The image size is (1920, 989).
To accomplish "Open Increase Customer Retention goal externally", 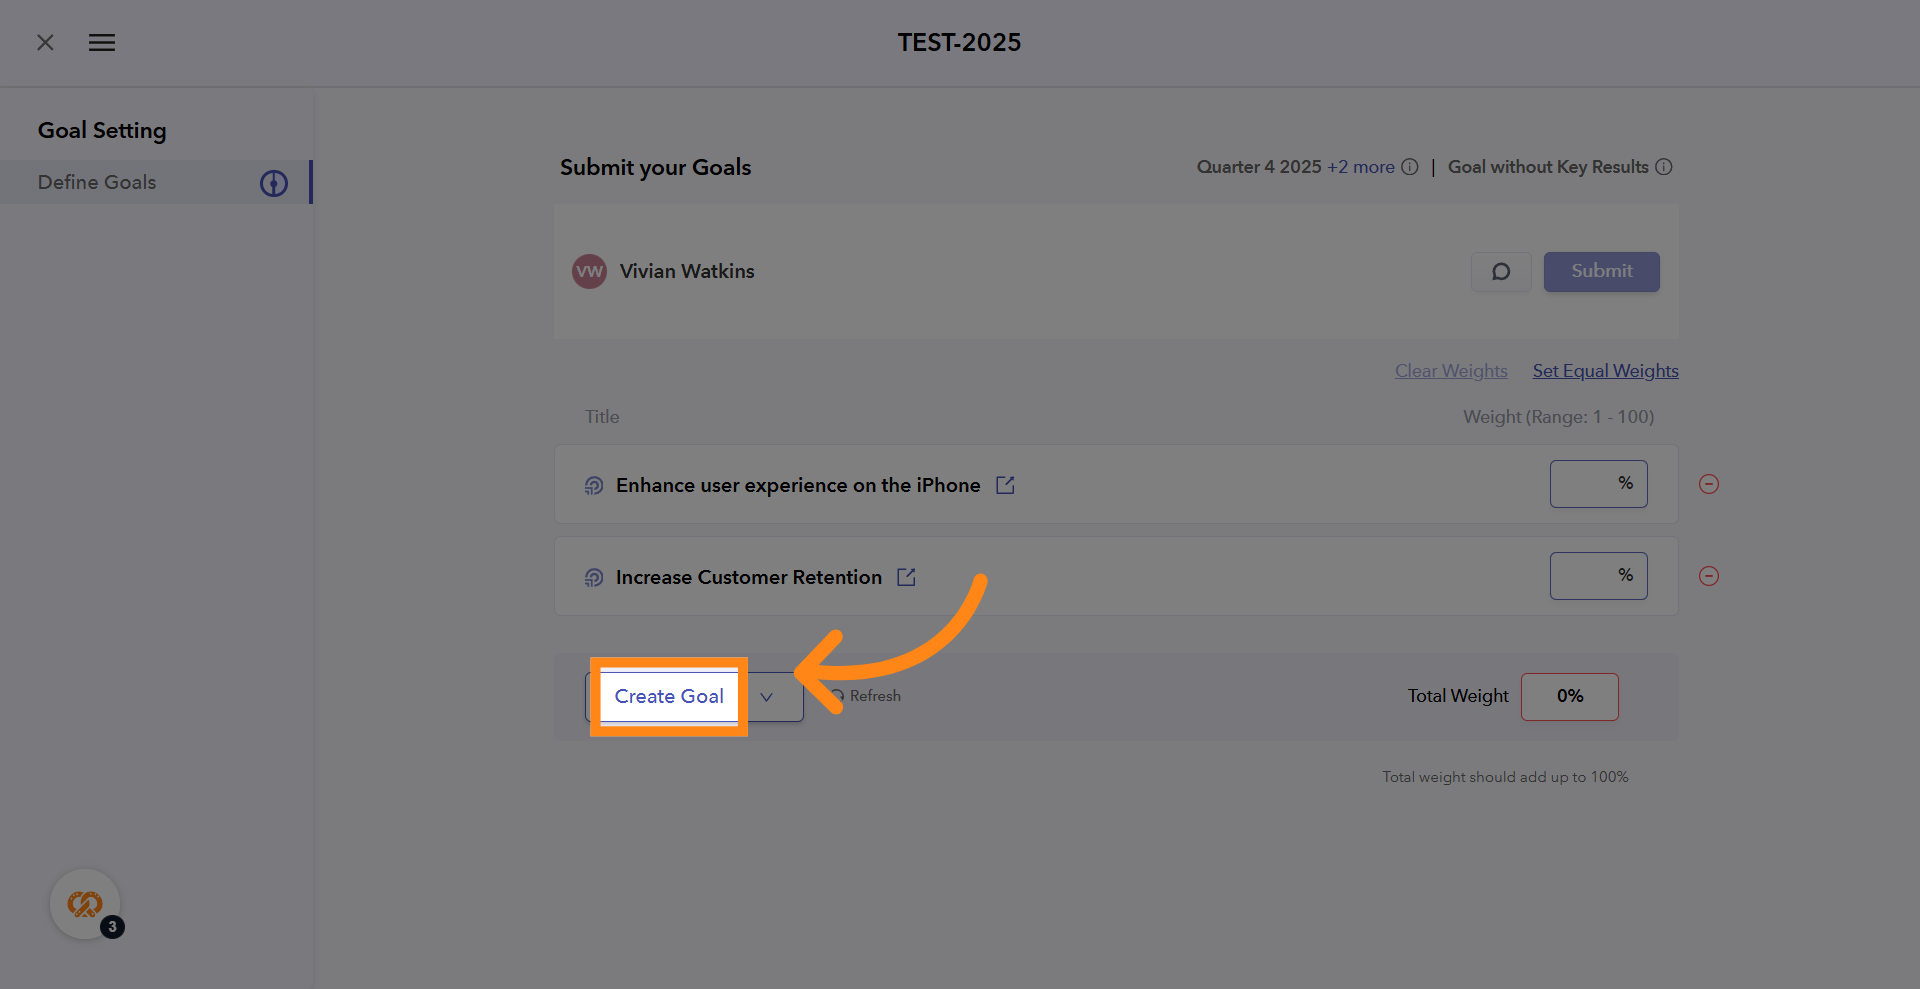I will click(x=906, y=577).
